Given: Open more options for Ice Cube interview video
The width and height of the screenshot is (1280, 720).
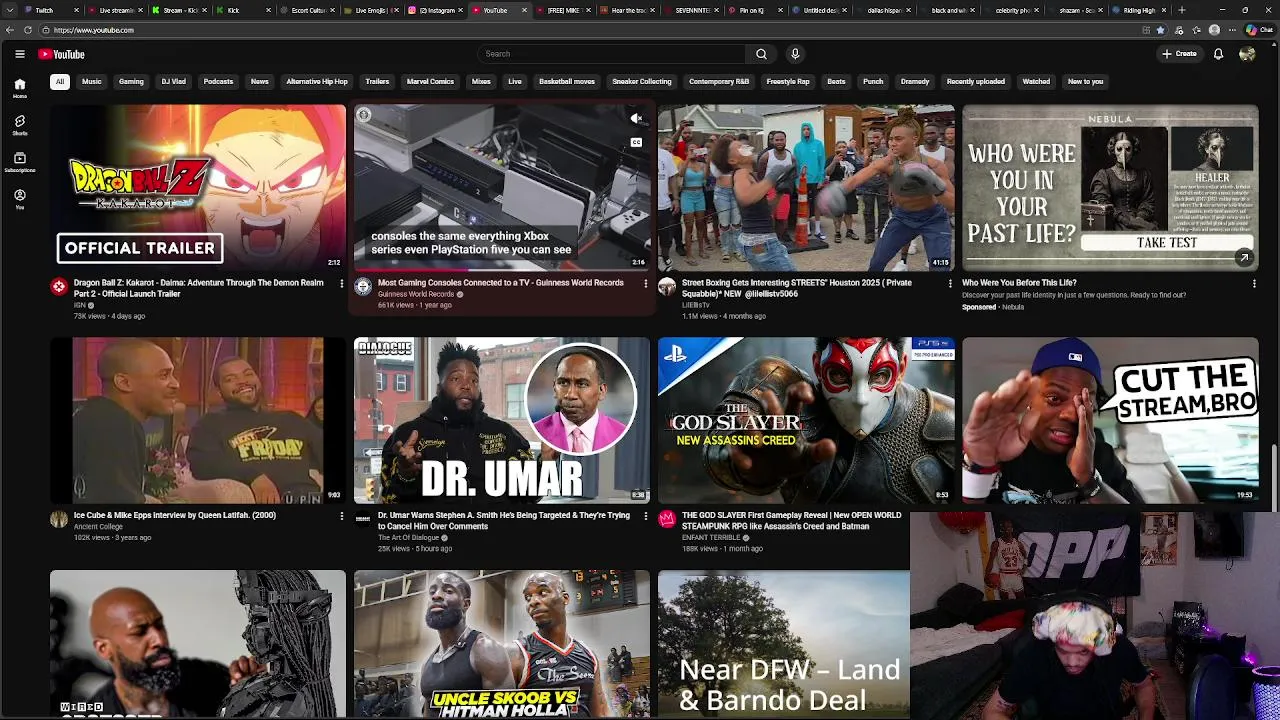Looking at the screenshot, I should point(341,516).
